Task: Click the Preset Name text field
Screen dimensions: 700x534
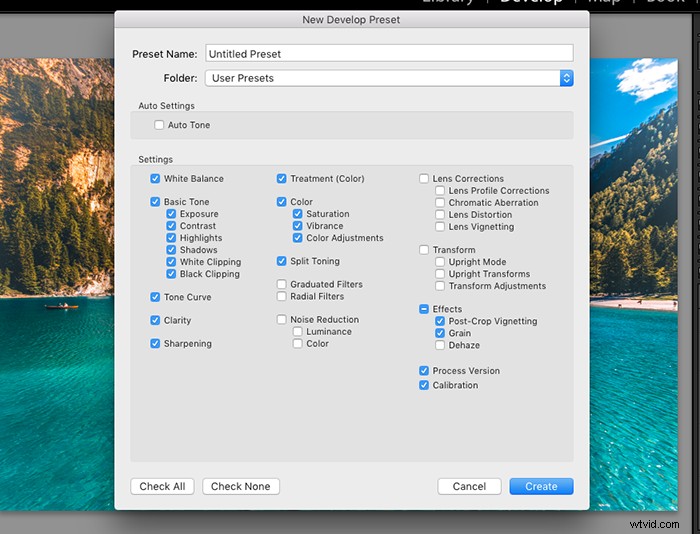Action: pyautogui.click(x=389, y=54)
